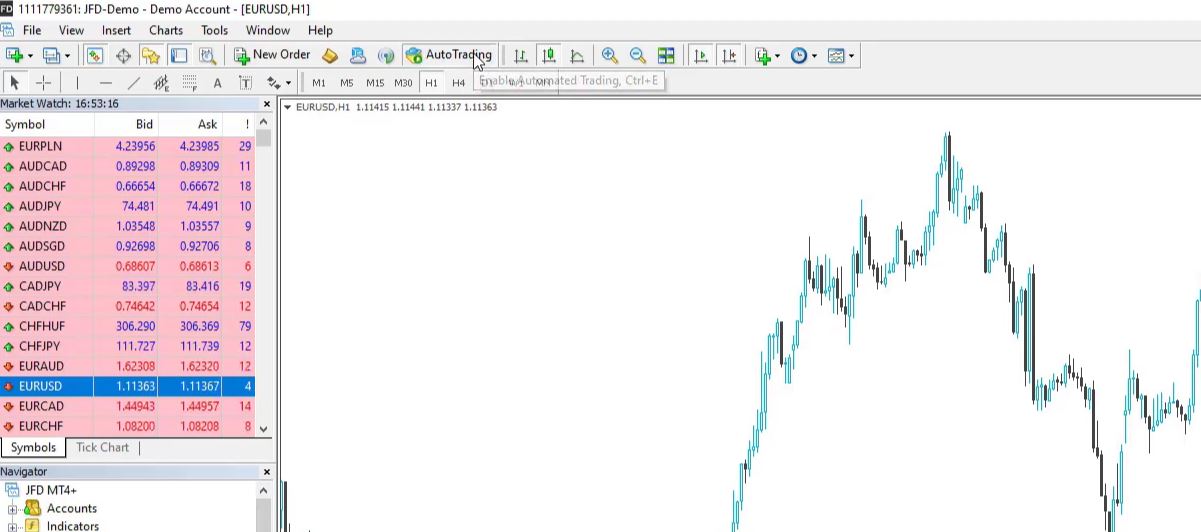Expand the Accounts tree node
Image resolution: width=1201 pixels, height=532 pixels.
pyautogui.click(x=14, y=509)
